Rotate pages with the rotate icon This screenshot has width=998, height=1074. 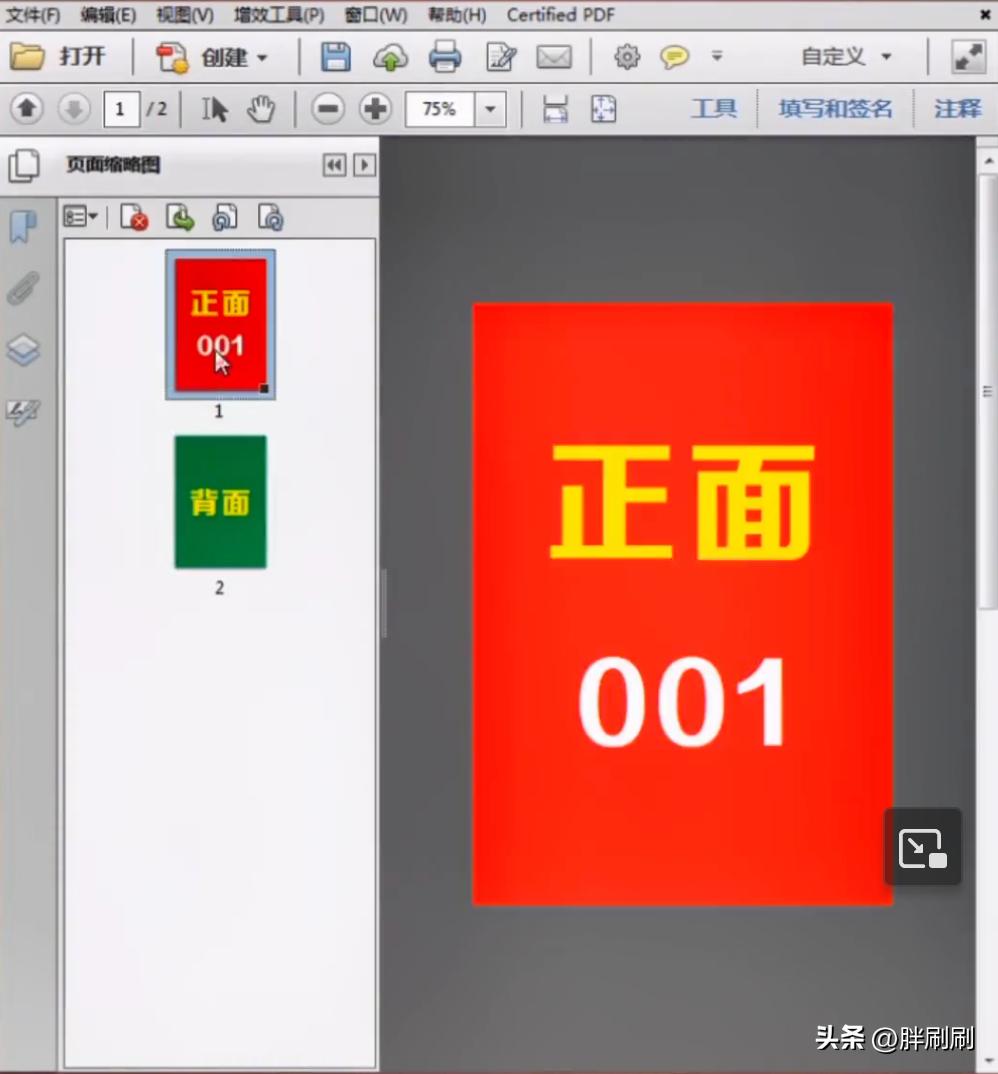click(x=224, y=217)
